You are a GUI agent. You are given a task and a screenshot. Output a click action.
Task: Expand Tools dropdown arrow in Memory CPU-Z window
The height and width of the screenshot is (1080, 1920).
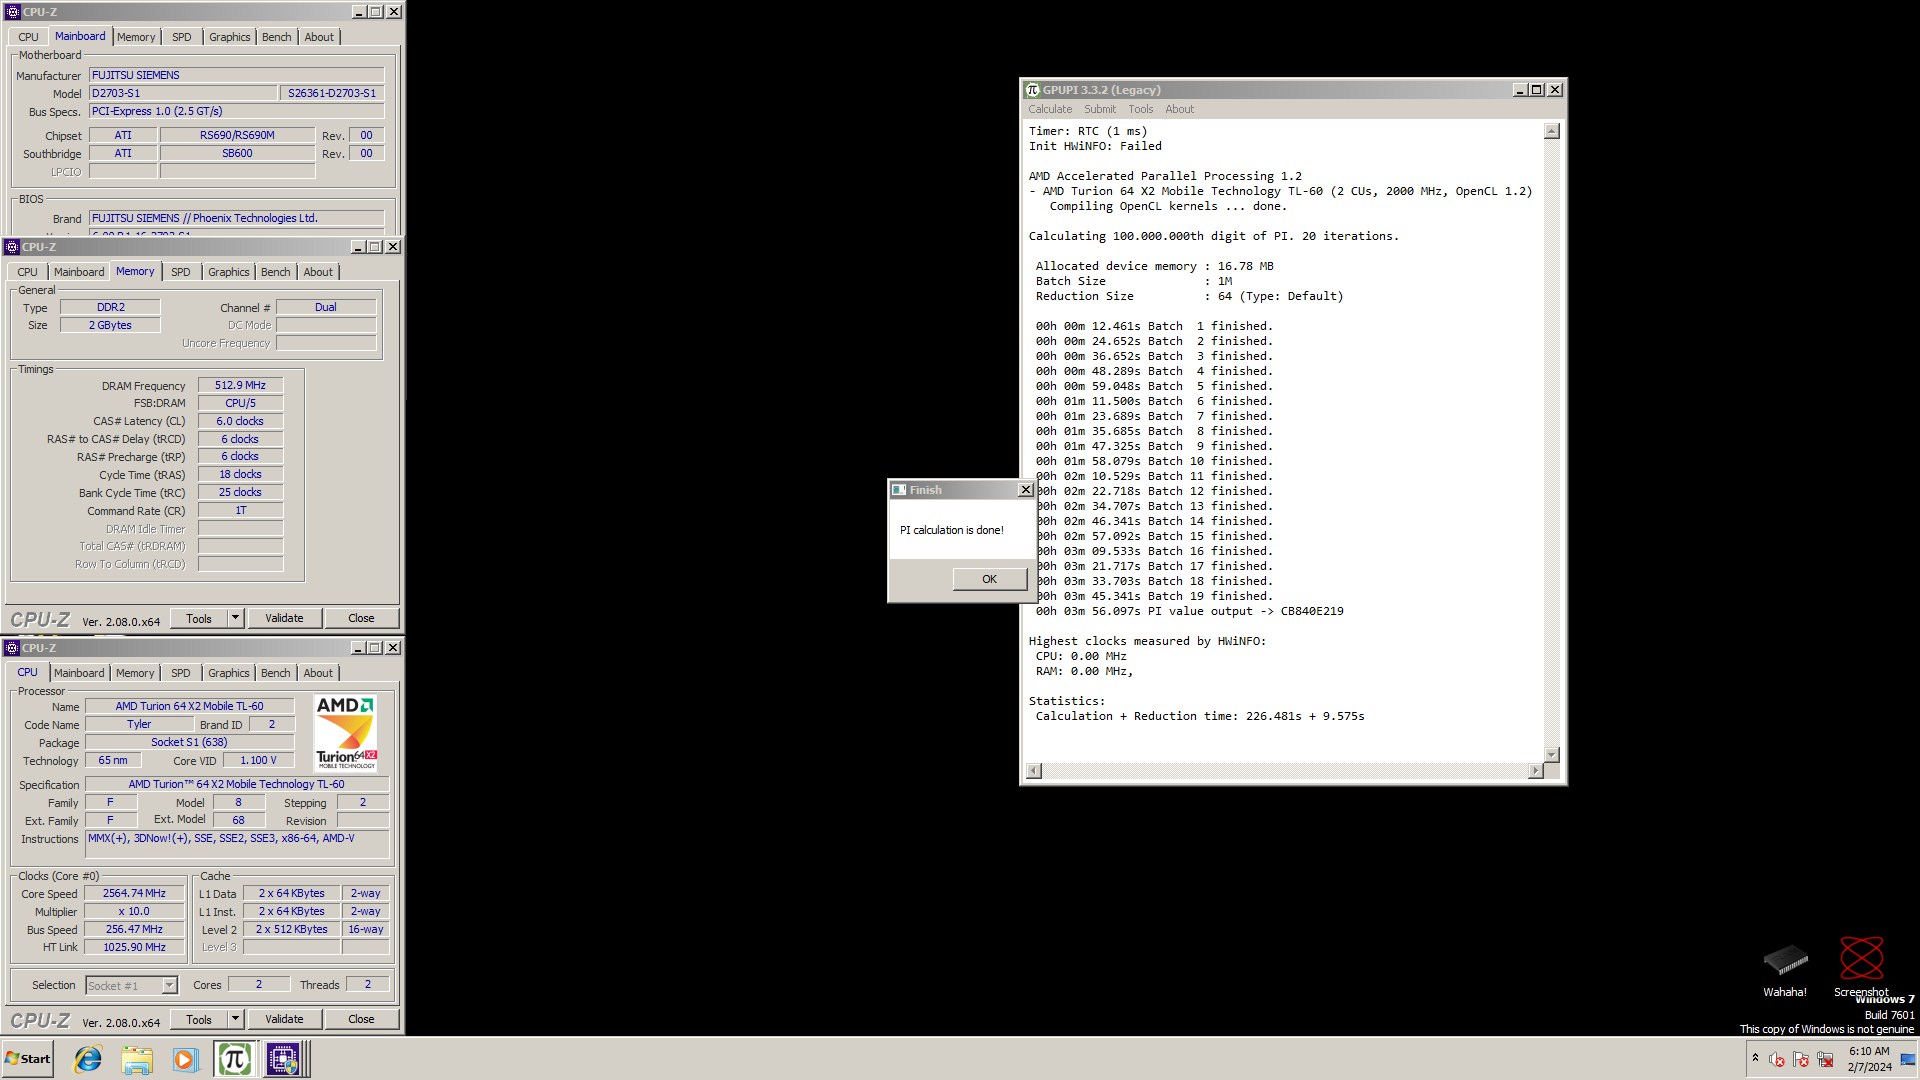[235, 619]
